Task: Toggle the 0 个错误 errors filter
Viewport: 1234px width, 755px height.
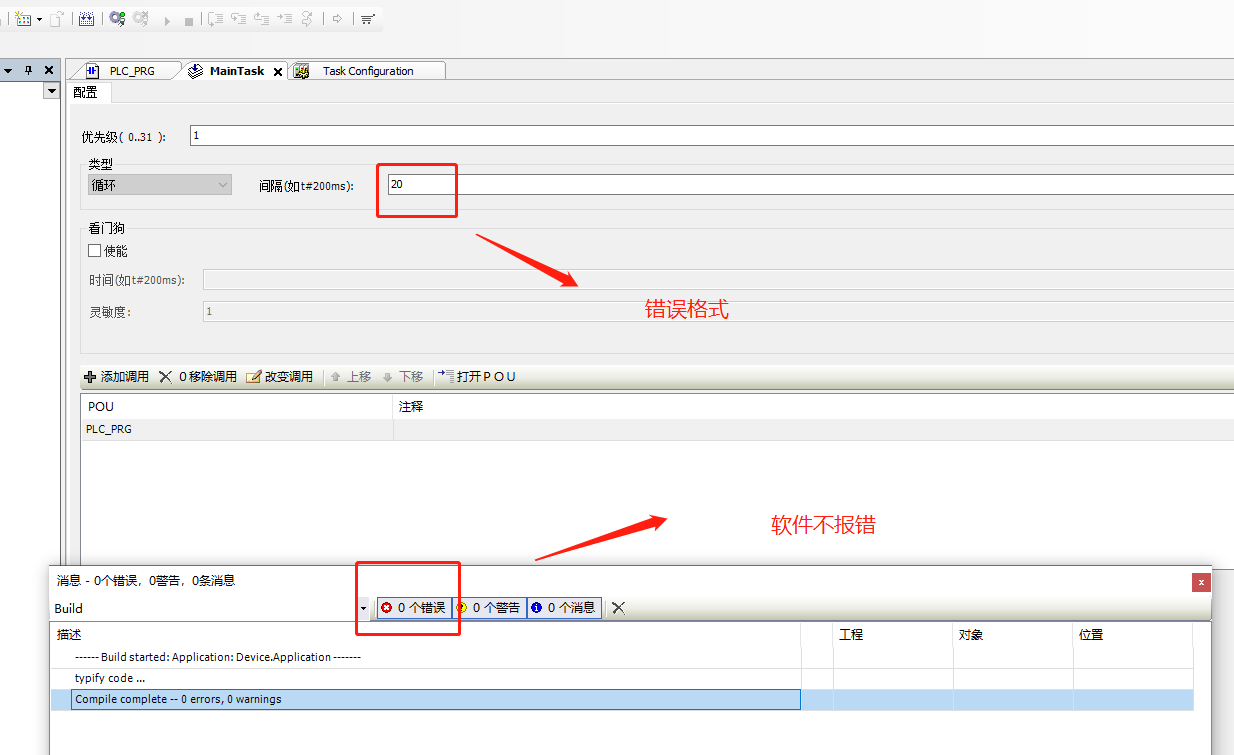Action: 413,608
